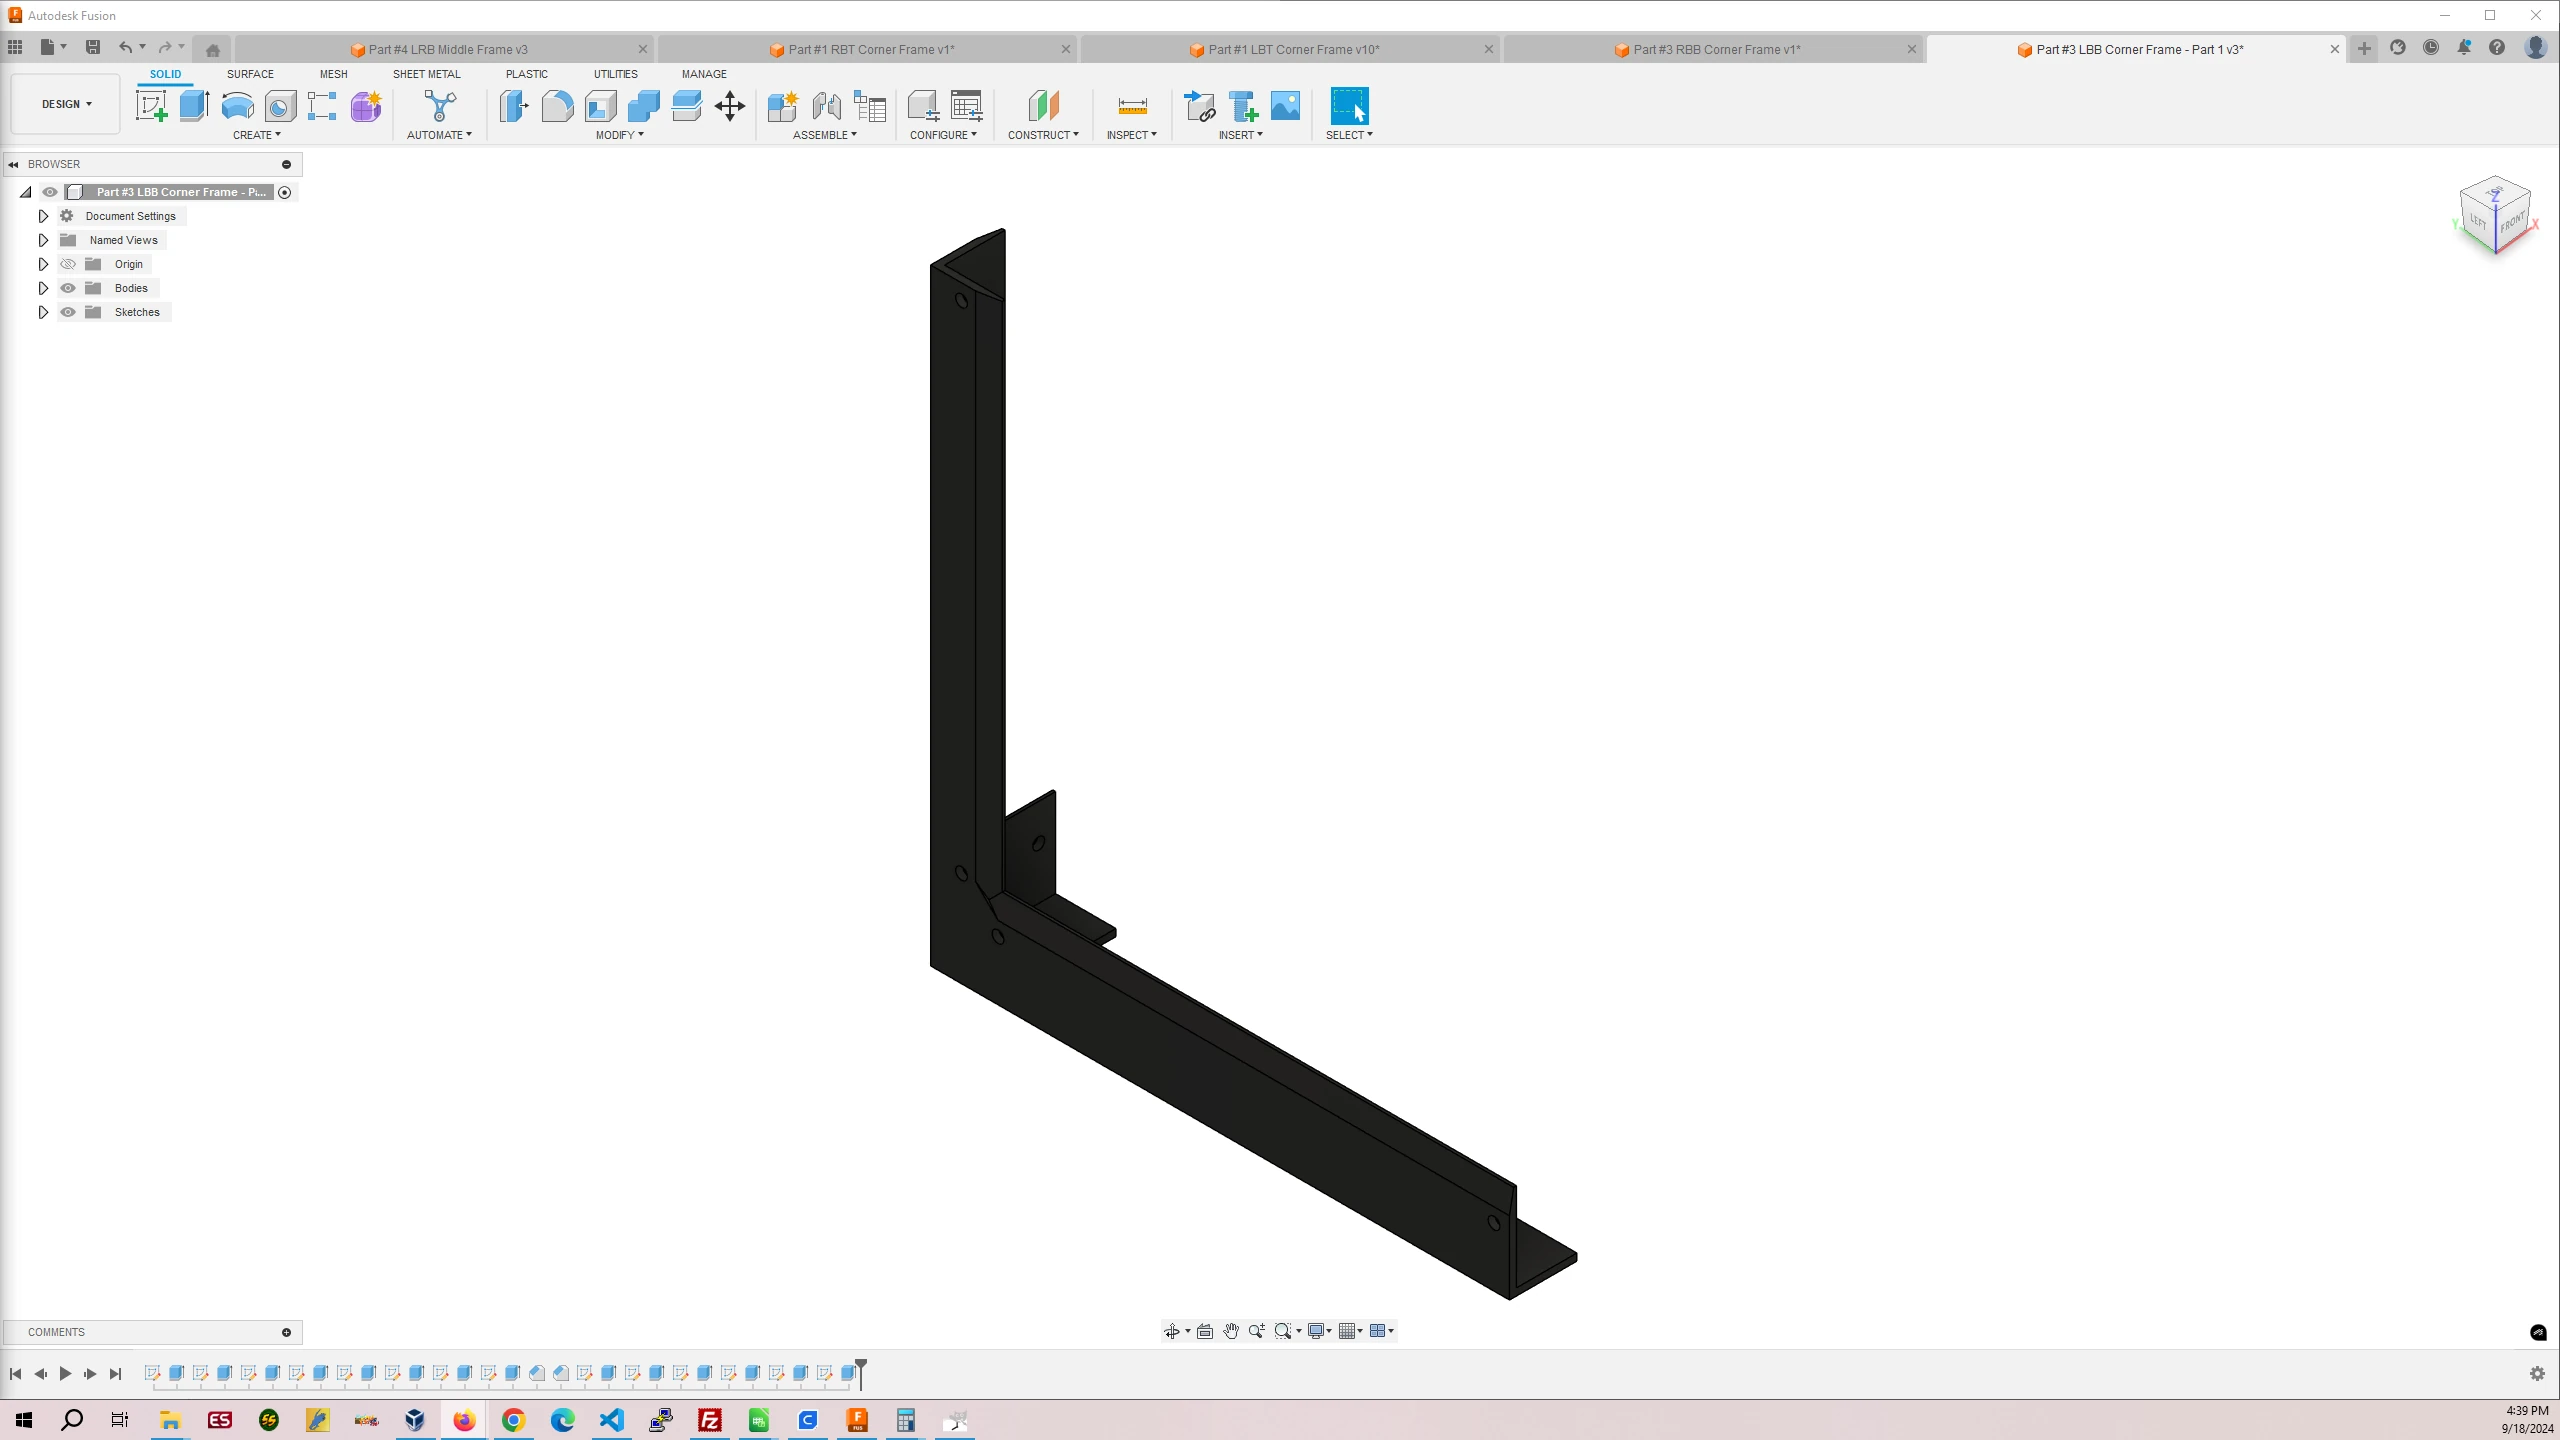Toggle visibility of Sketches folder
Viewport: 2560px width, 1440px height.
69,311
